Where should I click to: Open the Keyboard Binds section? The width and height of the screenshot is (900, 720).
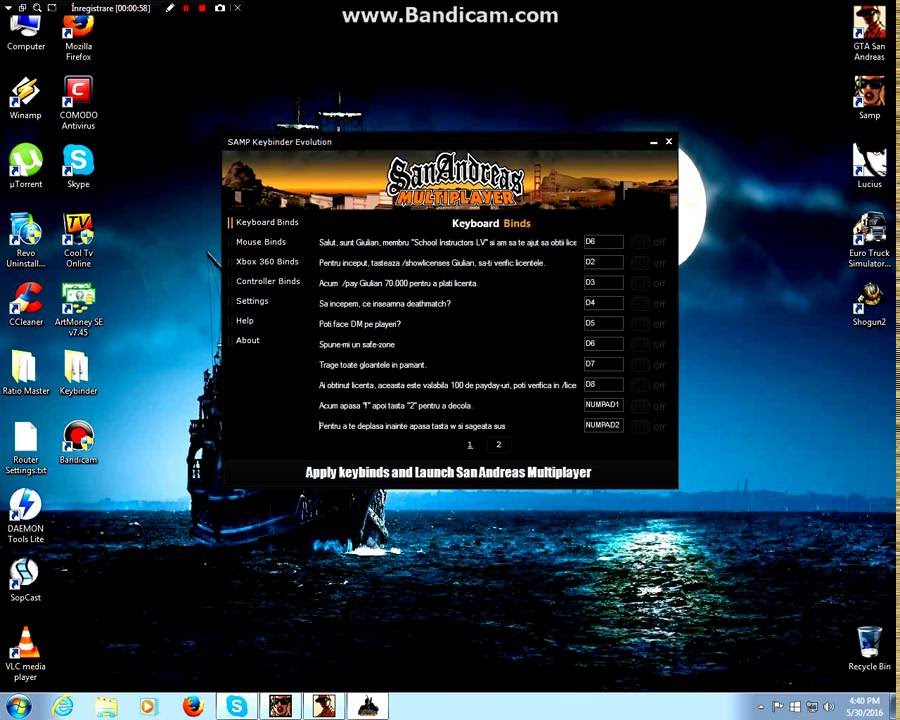(x=267, y=222)
